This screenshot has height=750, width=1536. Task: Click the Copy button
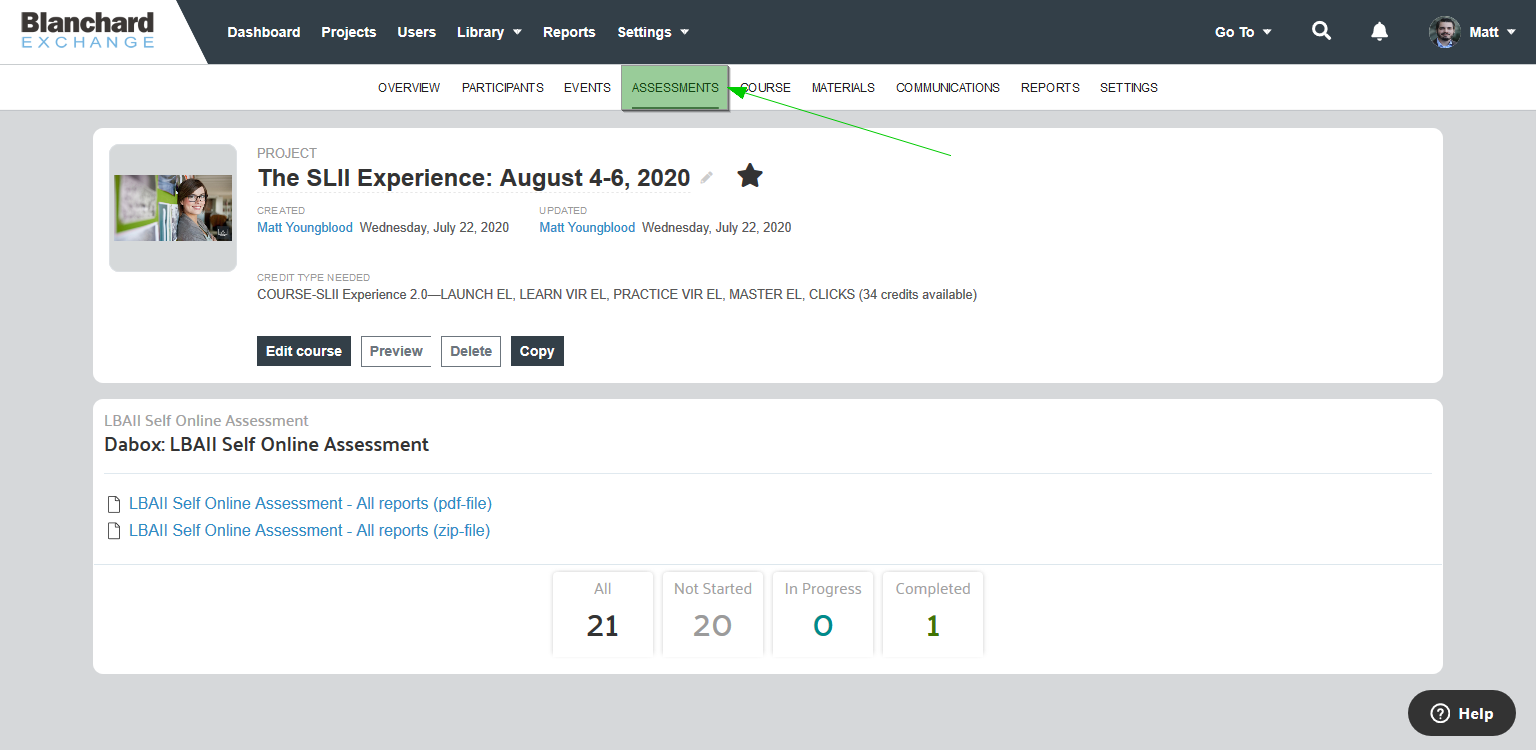point(537,351)
